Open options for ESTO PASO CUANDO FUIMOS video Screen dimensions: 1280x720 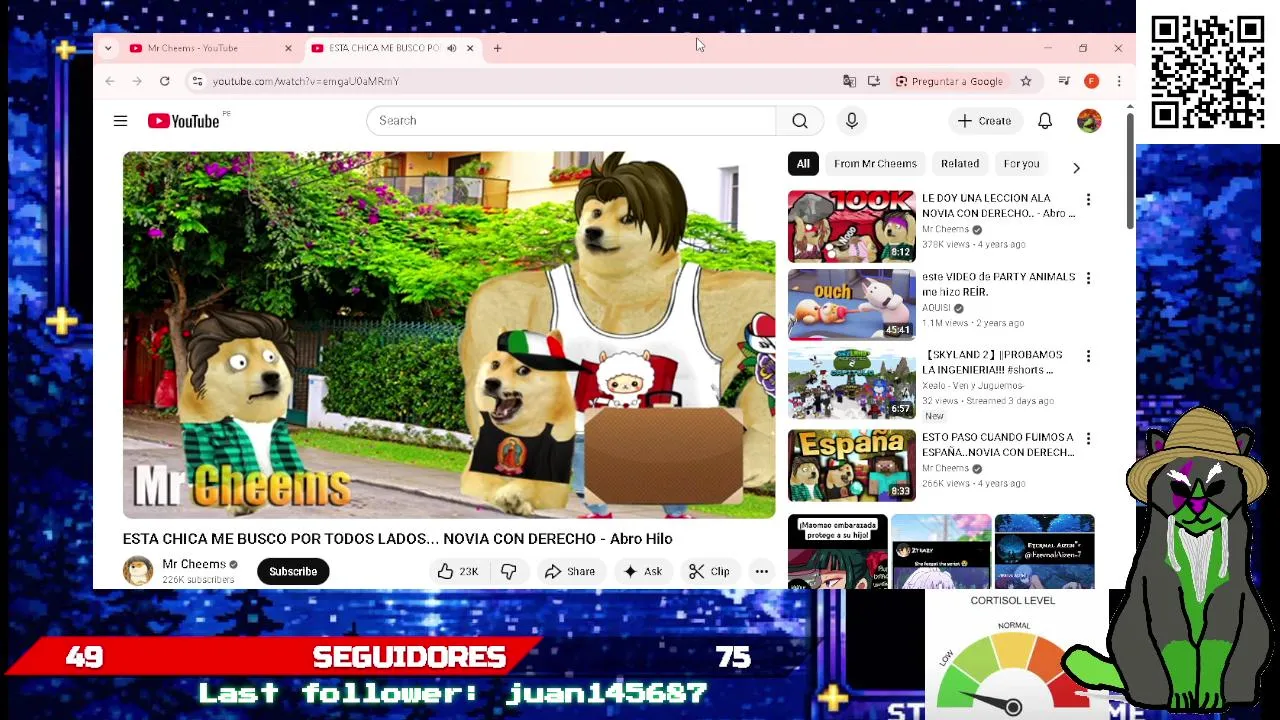click(1088, 438)
